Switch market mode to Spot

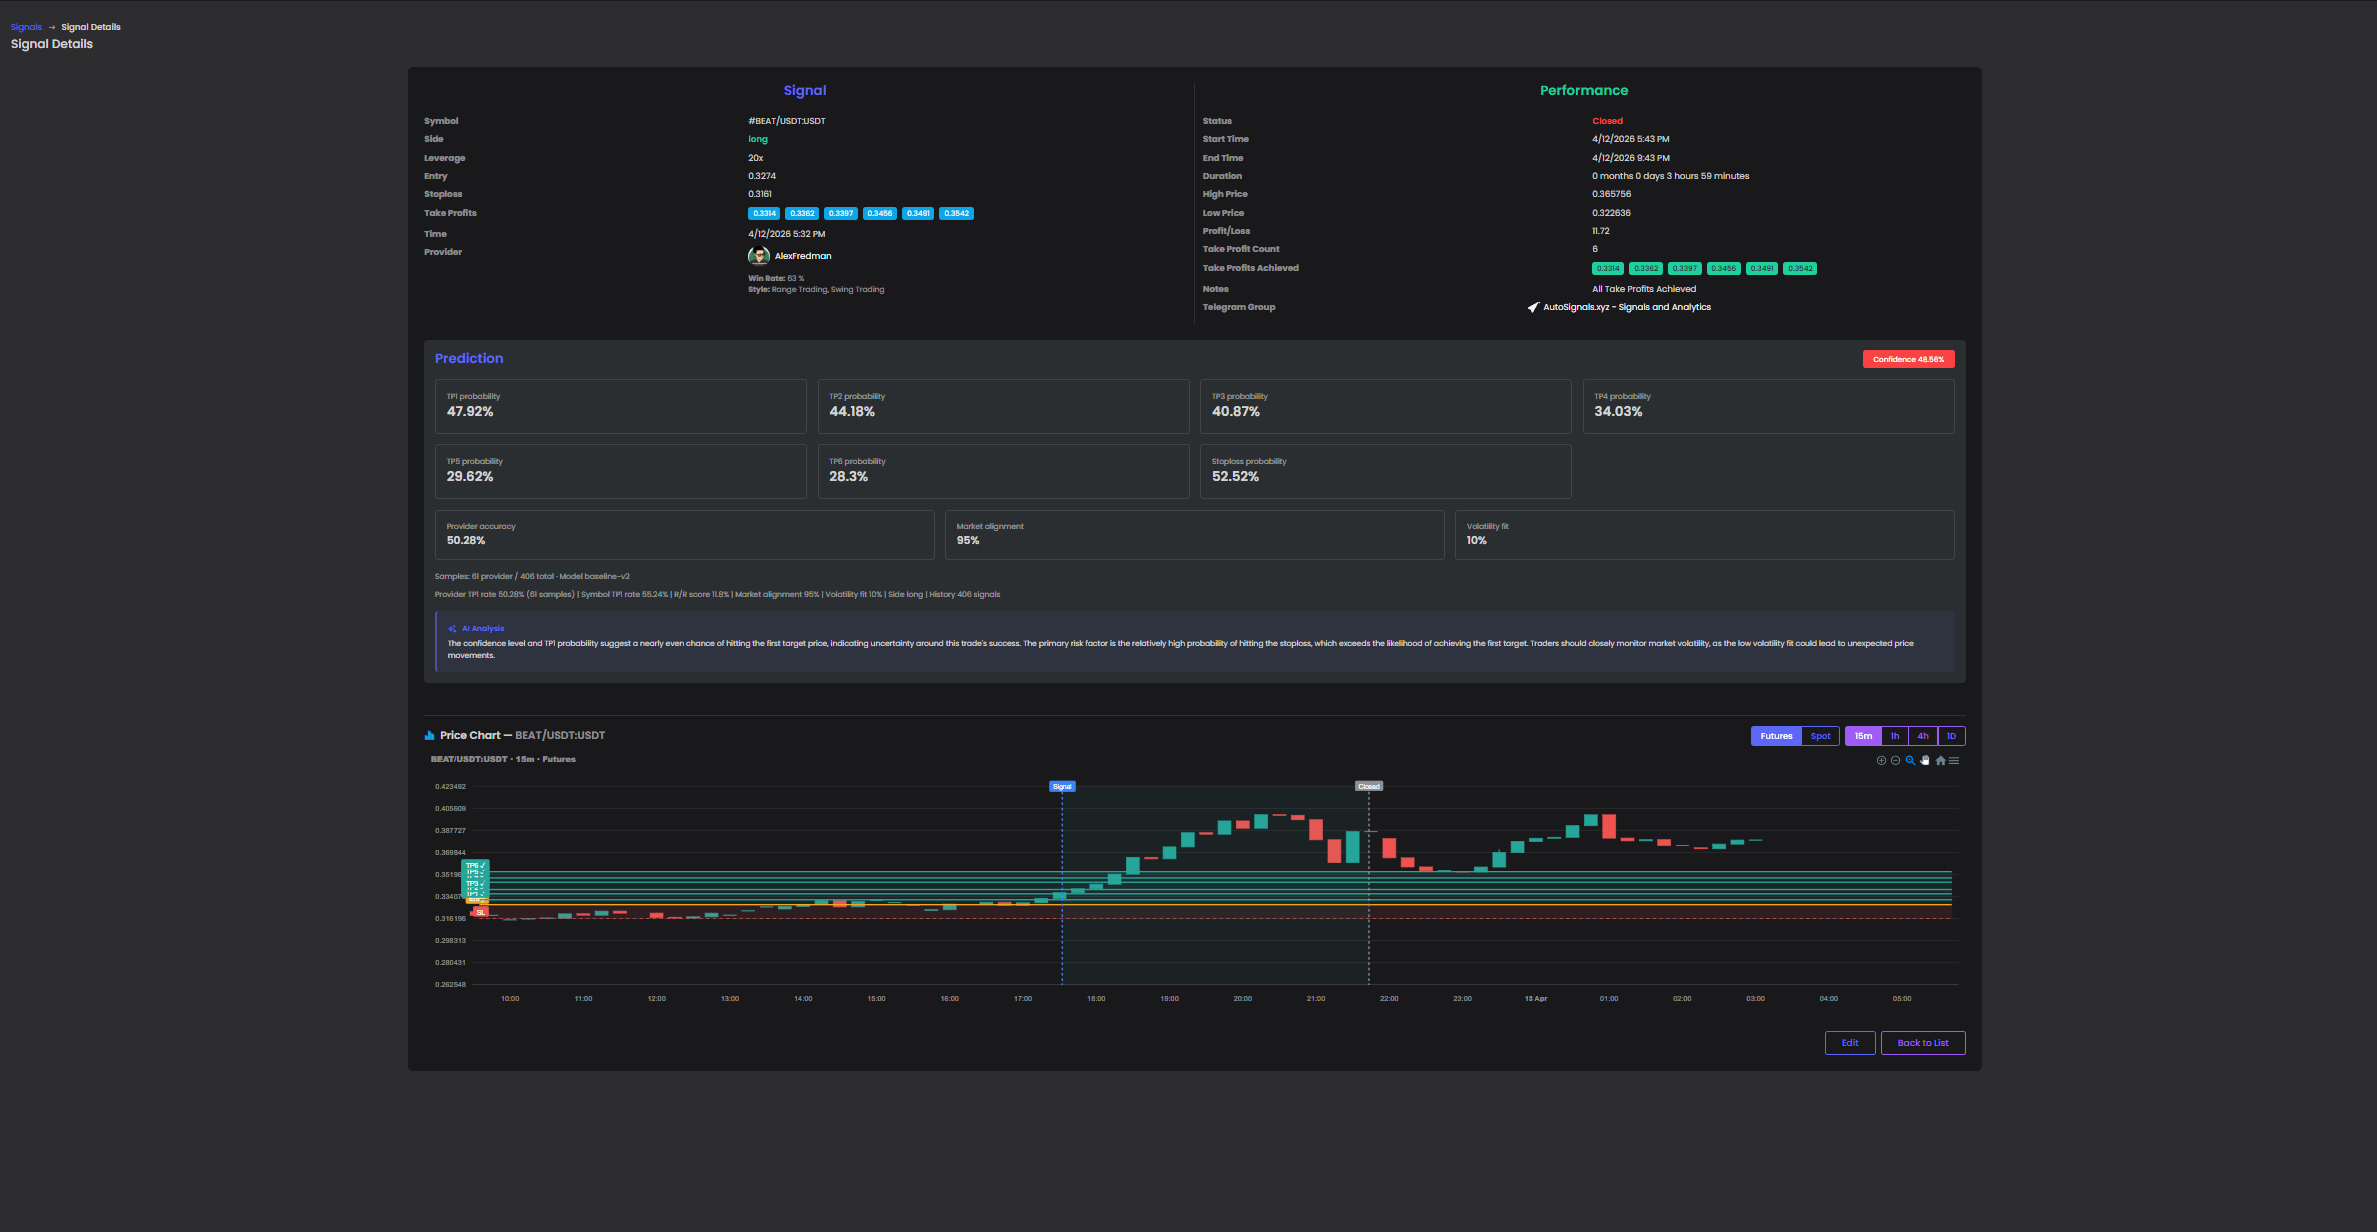tap(1820, 735)
